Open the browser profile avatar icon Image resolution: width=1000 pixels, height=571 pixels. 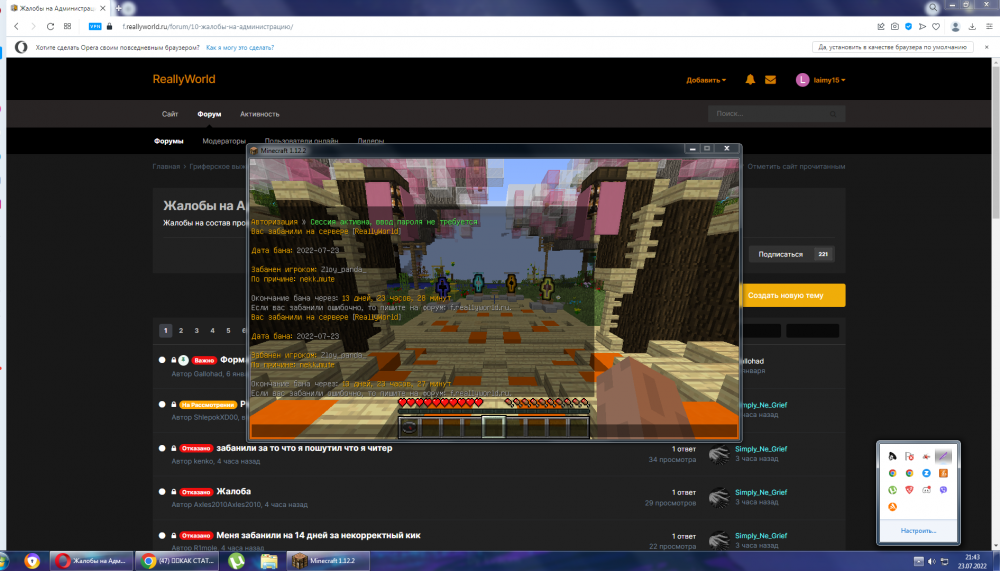coord(955,26)
